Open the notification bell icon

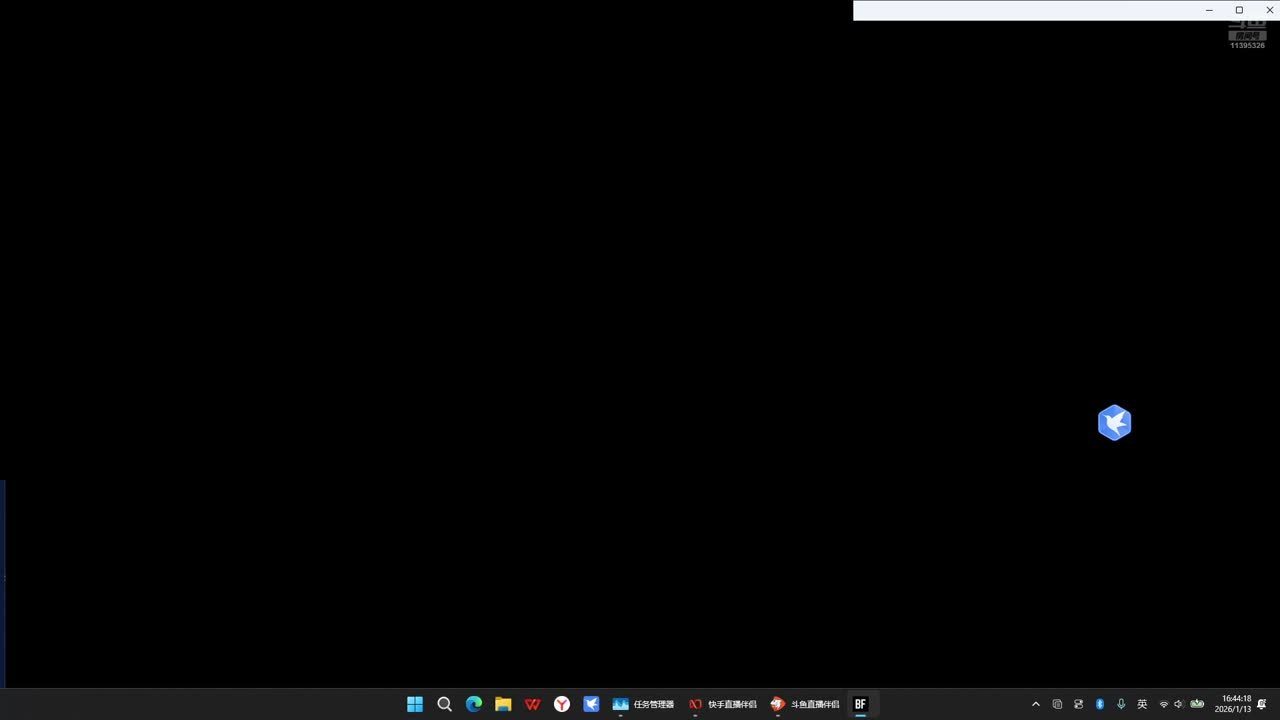(1262, 704)
